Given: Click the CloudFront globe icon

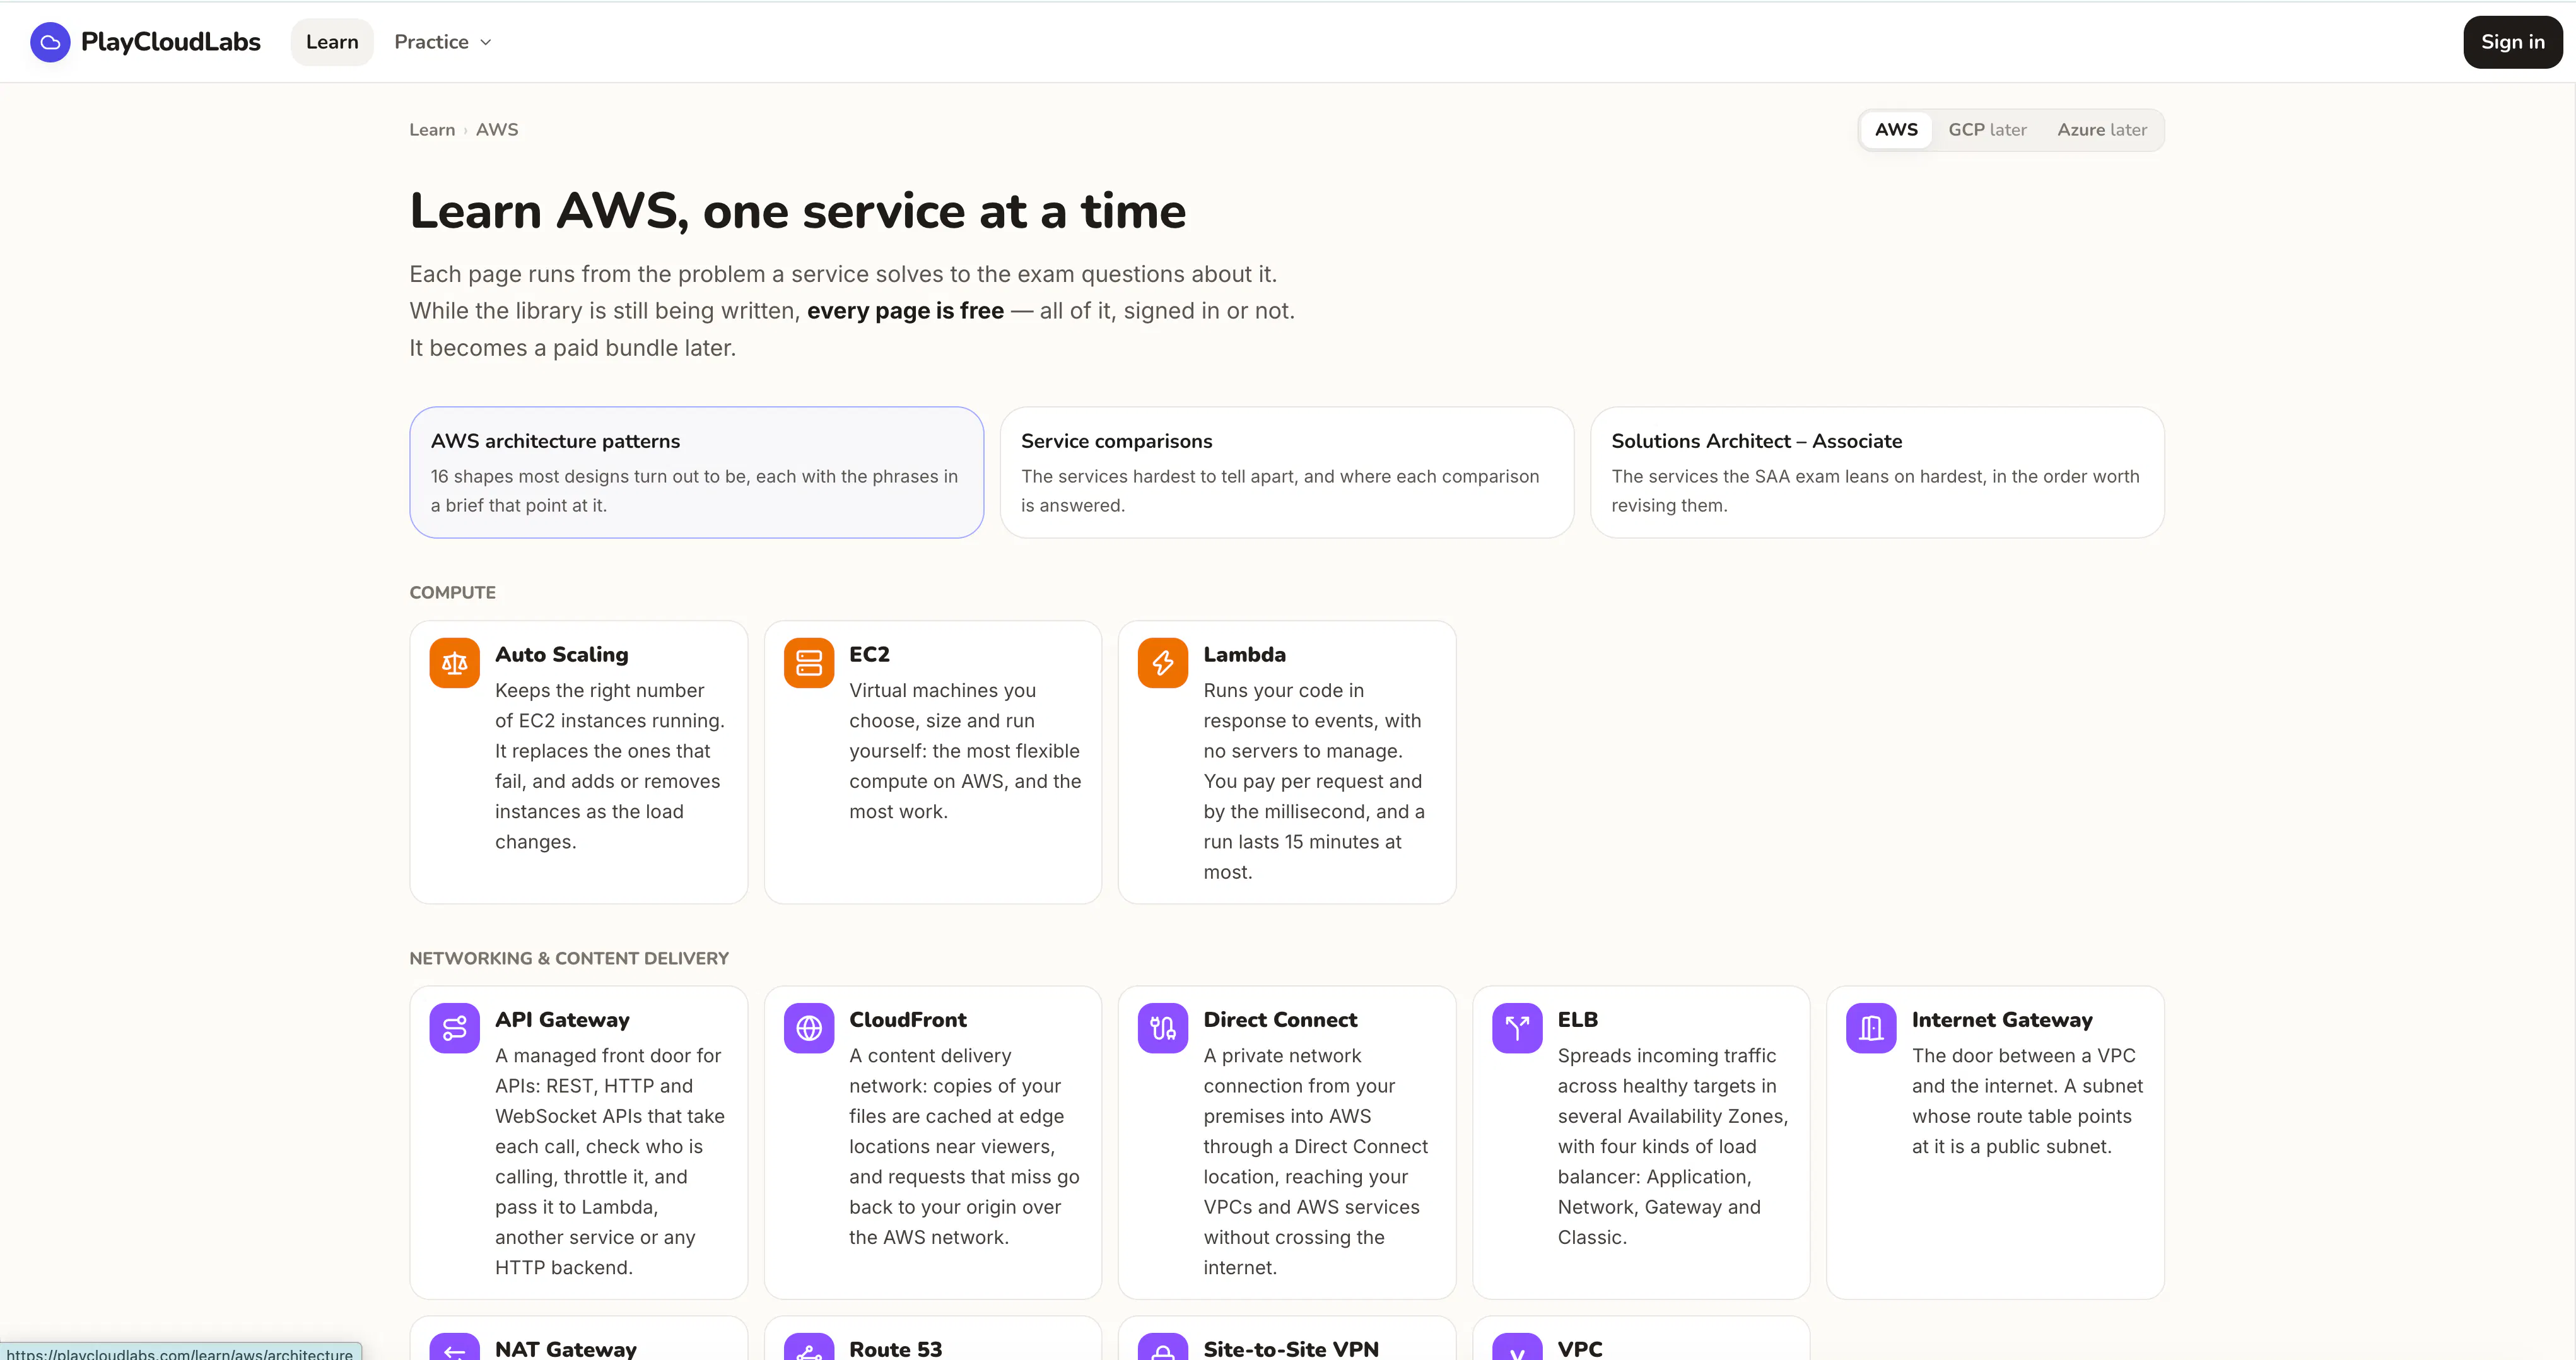Looking at the screenshot, I should pyautogui.click(x=809, y=1028).
